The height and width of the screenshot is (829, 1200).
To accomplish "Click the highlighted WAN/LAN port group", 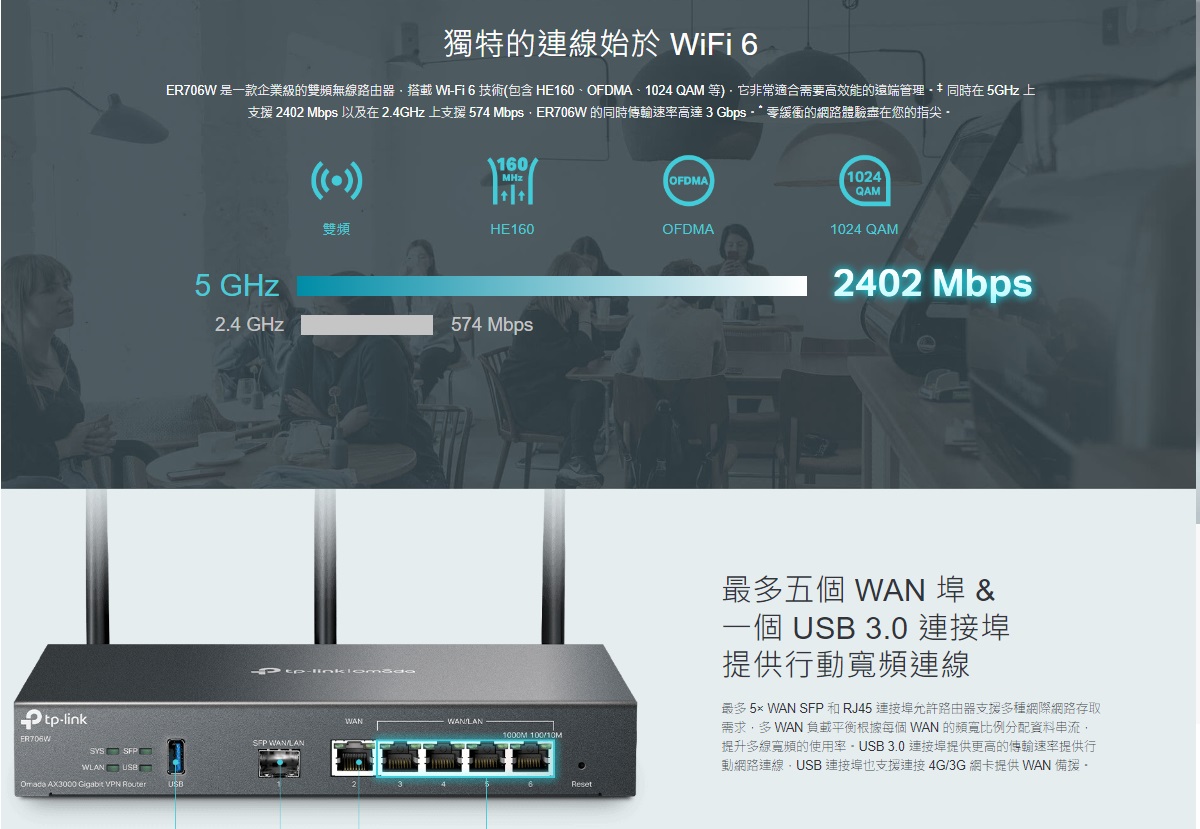I will click(464, 757).
